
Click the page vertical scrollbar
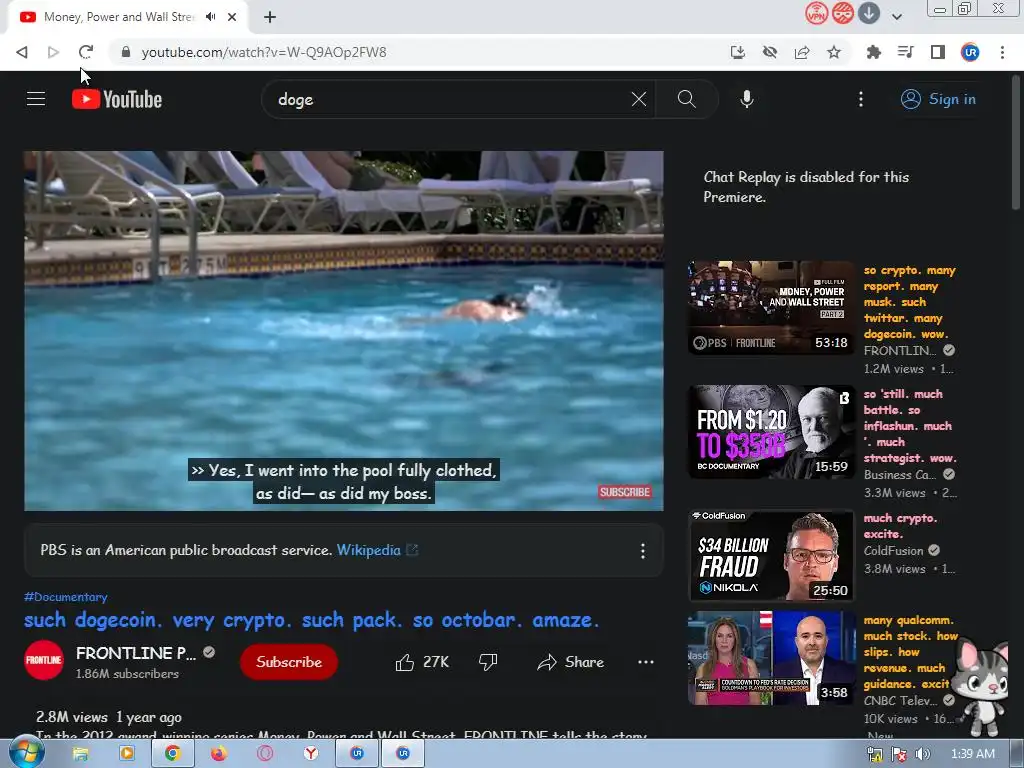click(x=1016, y=141)
